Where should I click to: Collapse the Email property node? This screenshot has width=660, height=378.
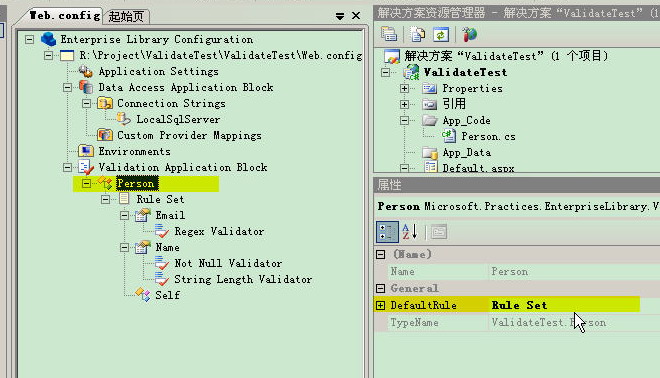click(x=124, y=216)
